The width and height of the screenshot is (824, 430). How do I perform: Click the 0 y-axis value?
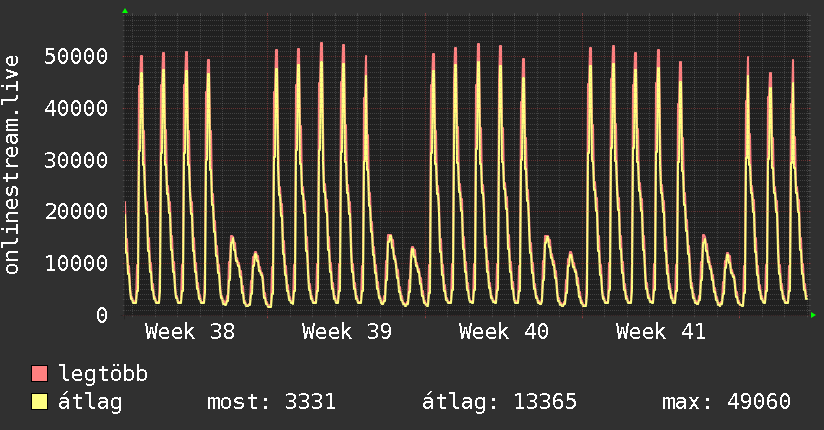(102, 315)
